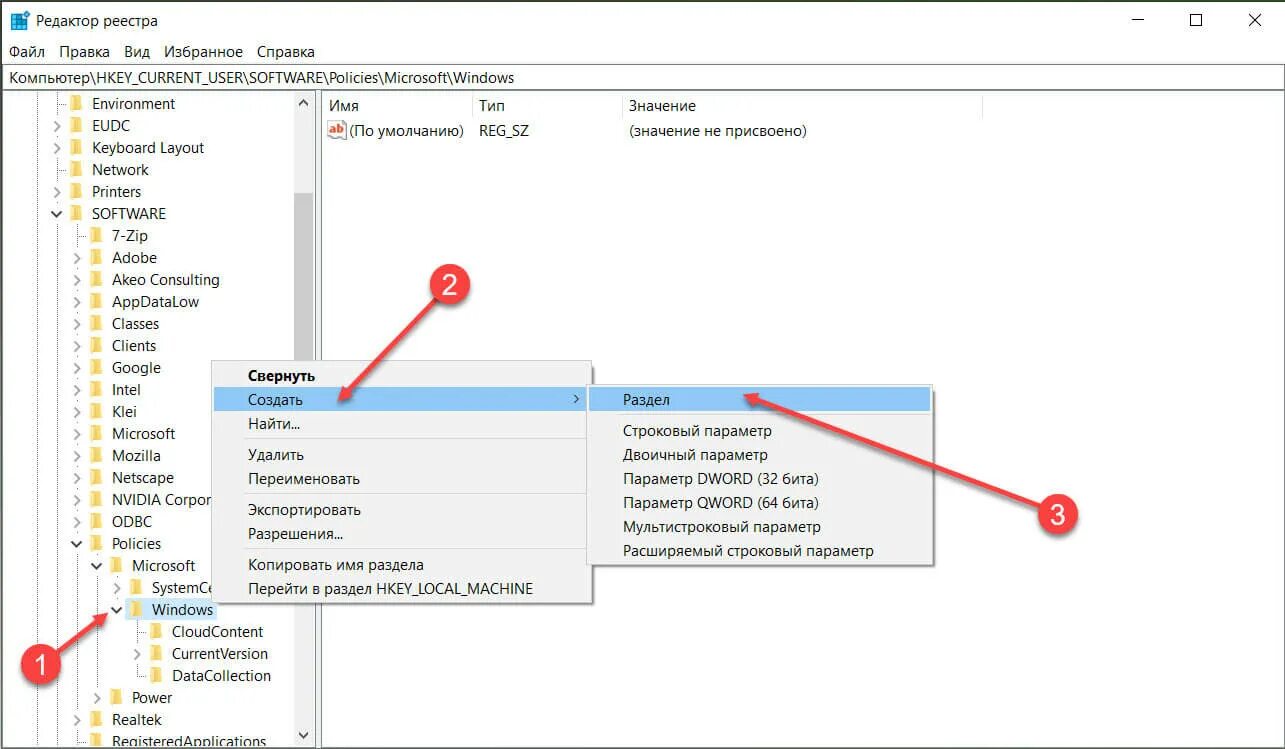Click the Policies key folder icon
1285x749 pixels.
click(x=96, y=544)
